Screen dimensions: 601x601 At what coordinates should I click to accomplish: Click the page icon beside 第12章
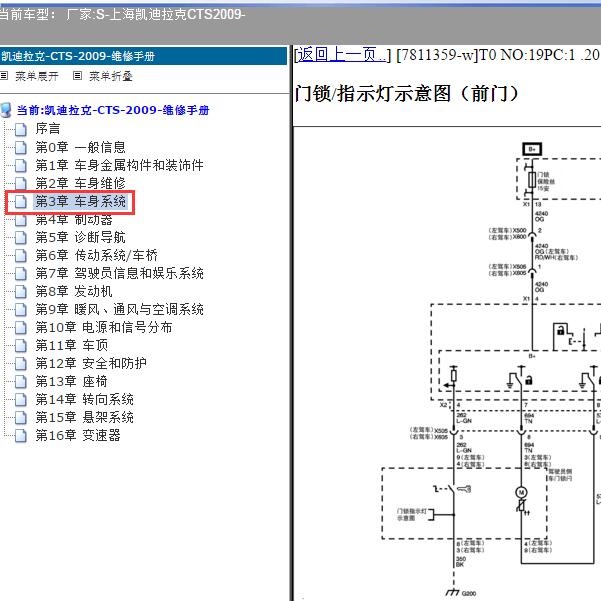click(21, 364)
